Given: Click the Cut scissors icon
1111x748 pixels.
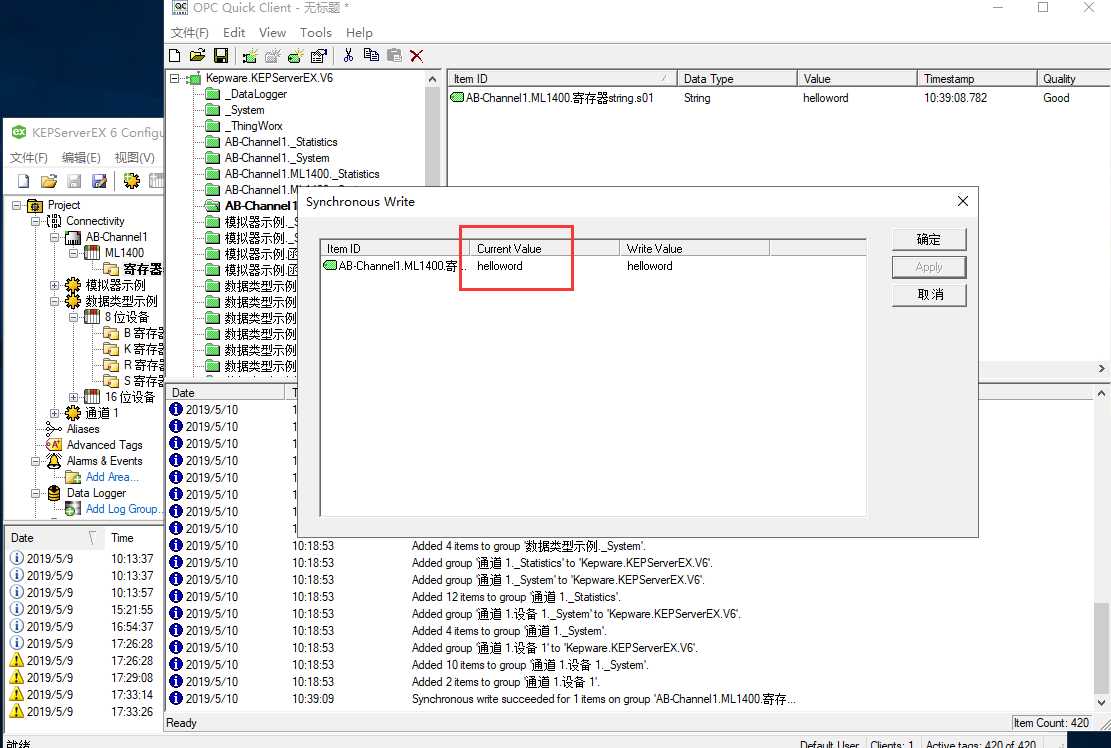Looking at the screenshot, I should 348,55.
